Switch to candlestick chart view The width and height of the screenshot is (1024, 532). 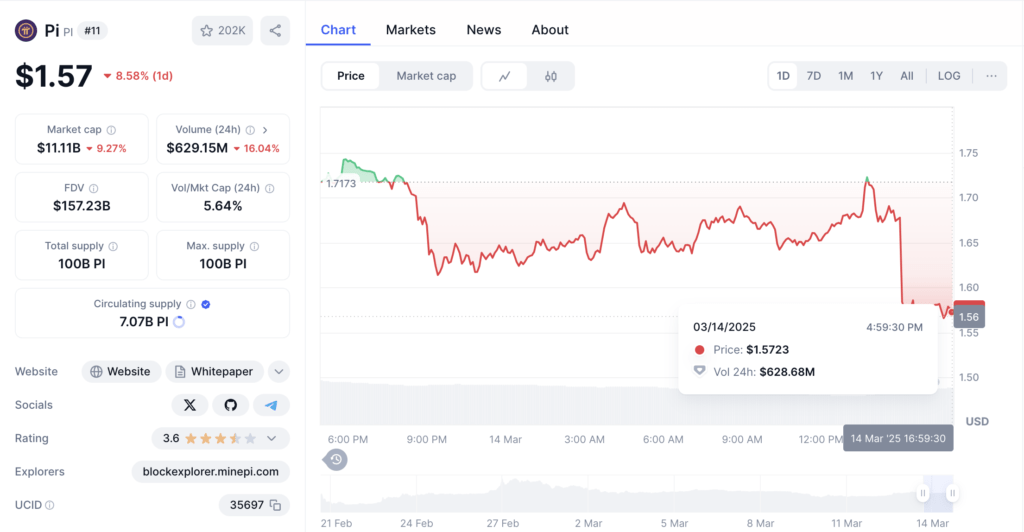pos(551,76)
